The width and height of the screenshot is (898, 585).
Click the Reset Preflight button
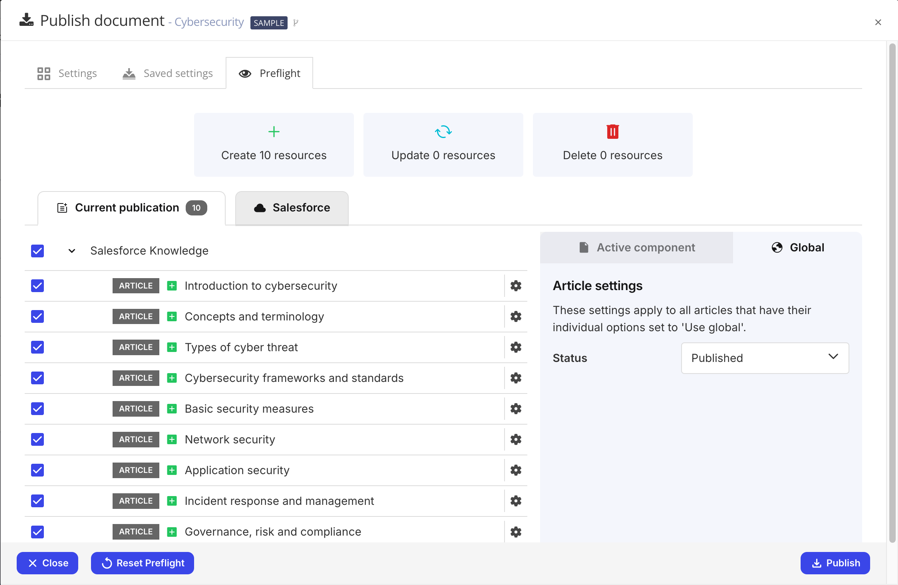(142, 563)
